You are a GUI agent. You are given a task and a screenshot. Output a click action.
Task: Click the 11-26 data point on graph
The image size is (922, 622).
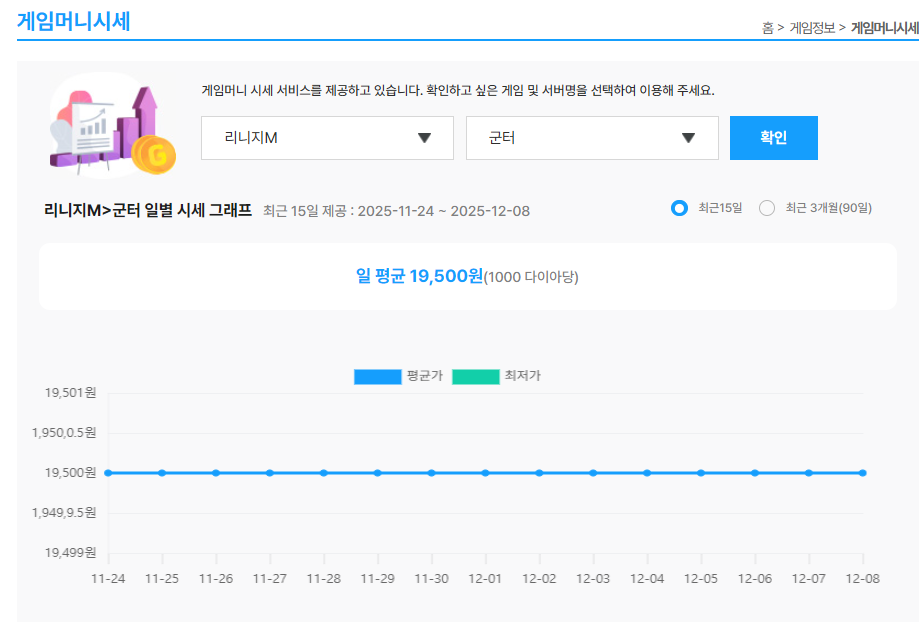[x=216, y=473]
